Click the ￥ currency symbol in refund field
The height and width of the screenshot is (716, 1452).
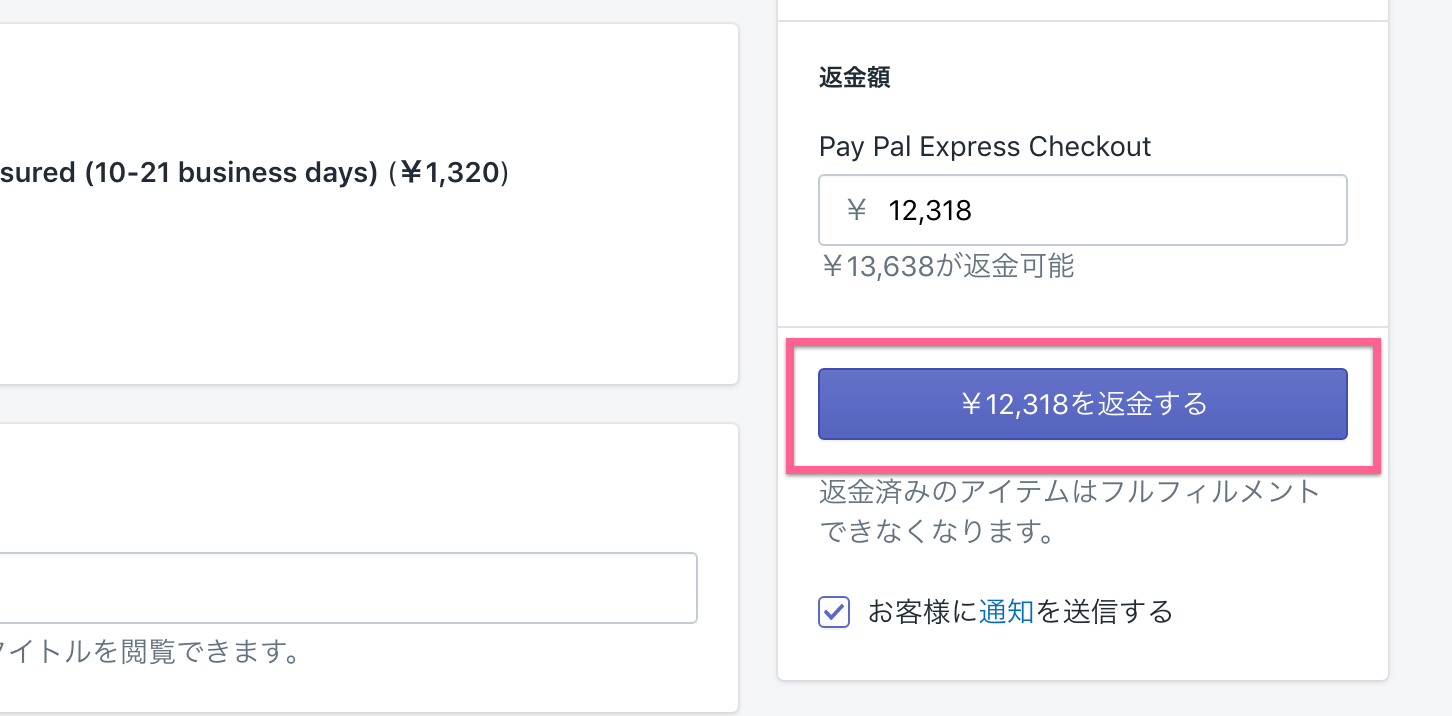(x=856, y=210)
